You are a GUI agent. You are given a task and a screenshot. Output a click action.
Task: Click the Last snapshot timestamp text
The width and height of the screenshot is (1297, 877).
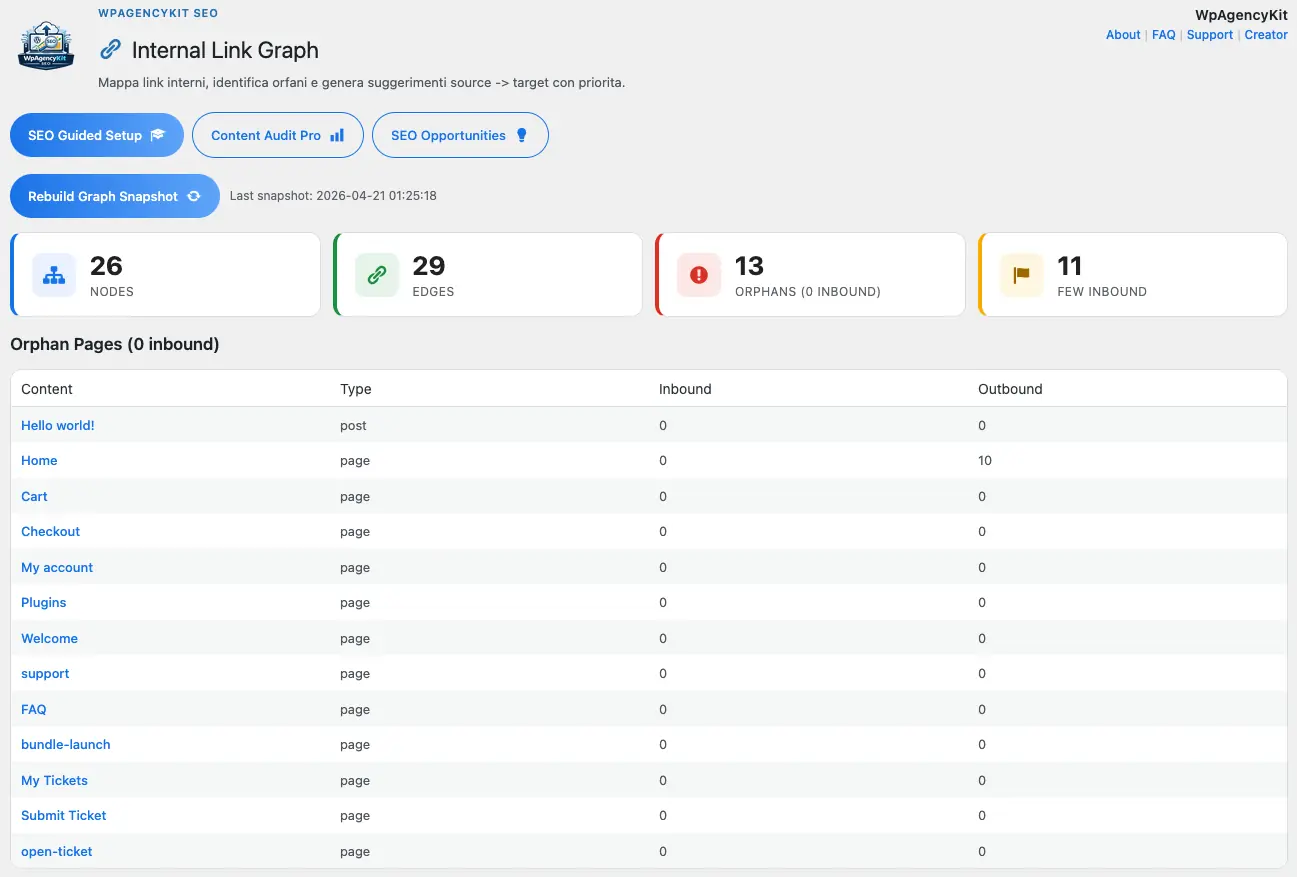pyautogui.click(x=333, y=196)
